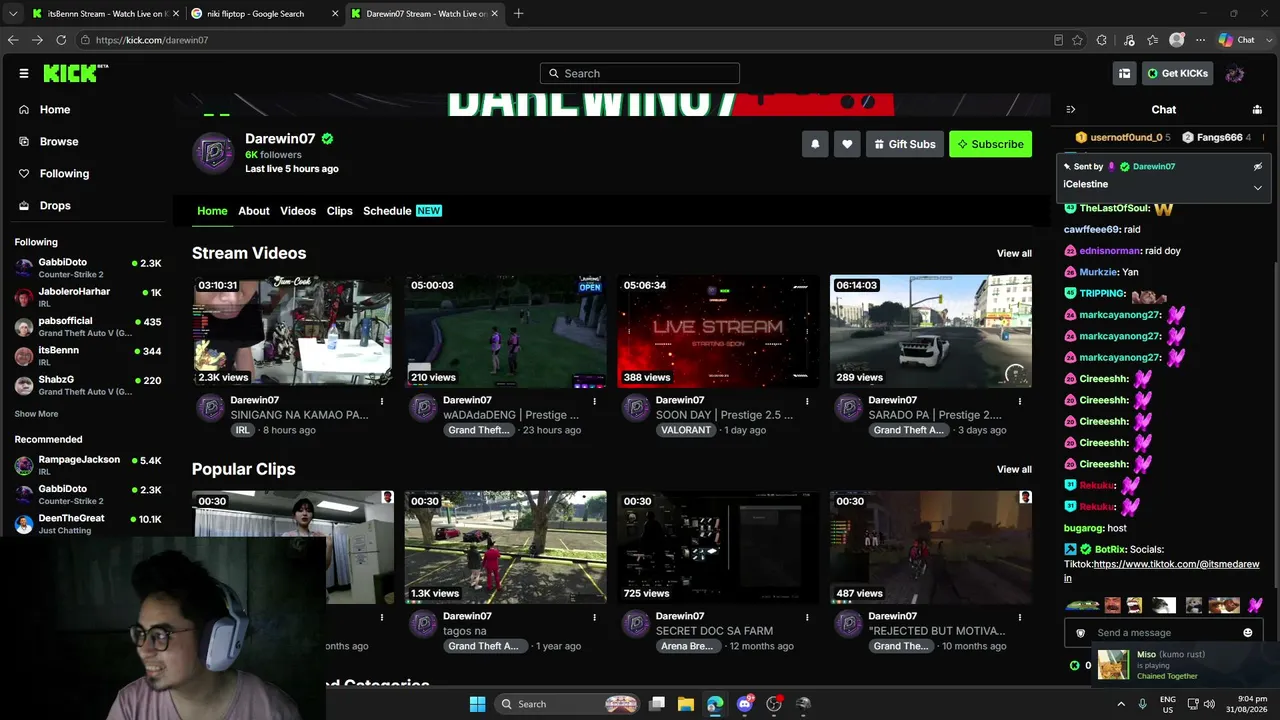Open the favorites list icon

(x=1153, y=40)
